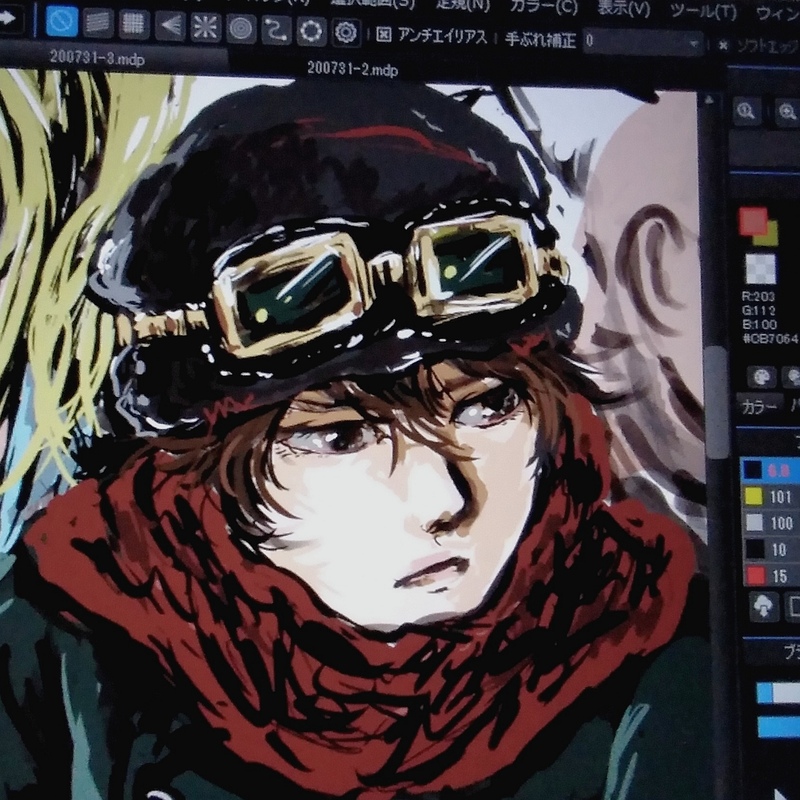Open the 定規(N) menu
The height and width of the screenshot is (800, 800).
click(x=463, y=6)
